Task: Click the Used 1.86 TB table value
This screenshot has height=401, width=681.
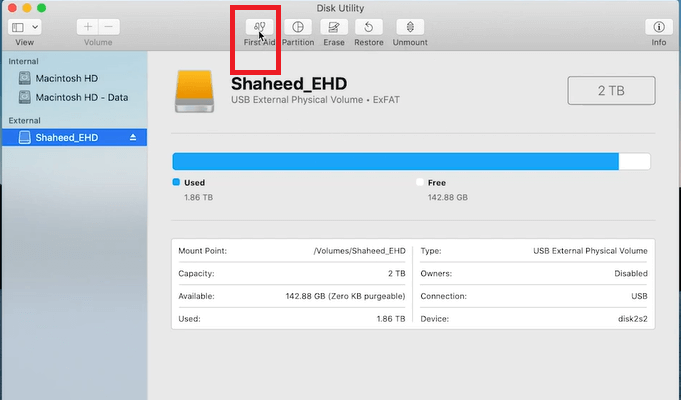Action: [x=391, y=319]
